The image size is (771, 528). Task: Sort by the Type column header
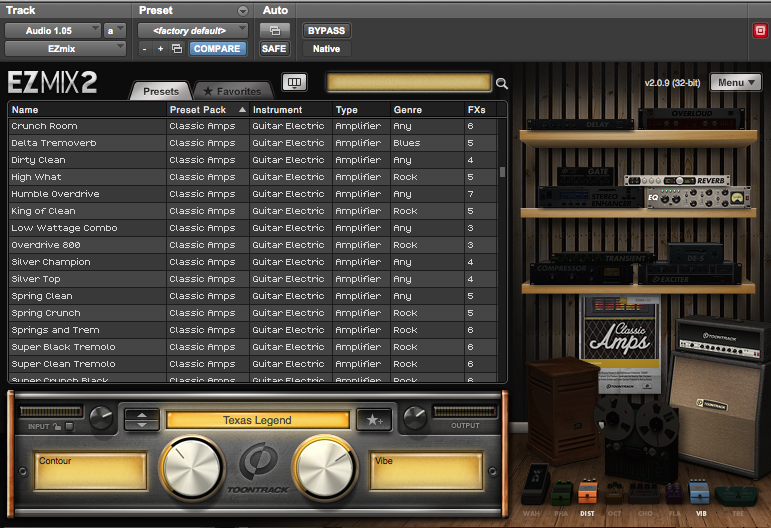pyautogui.click(x=361, y=110)
